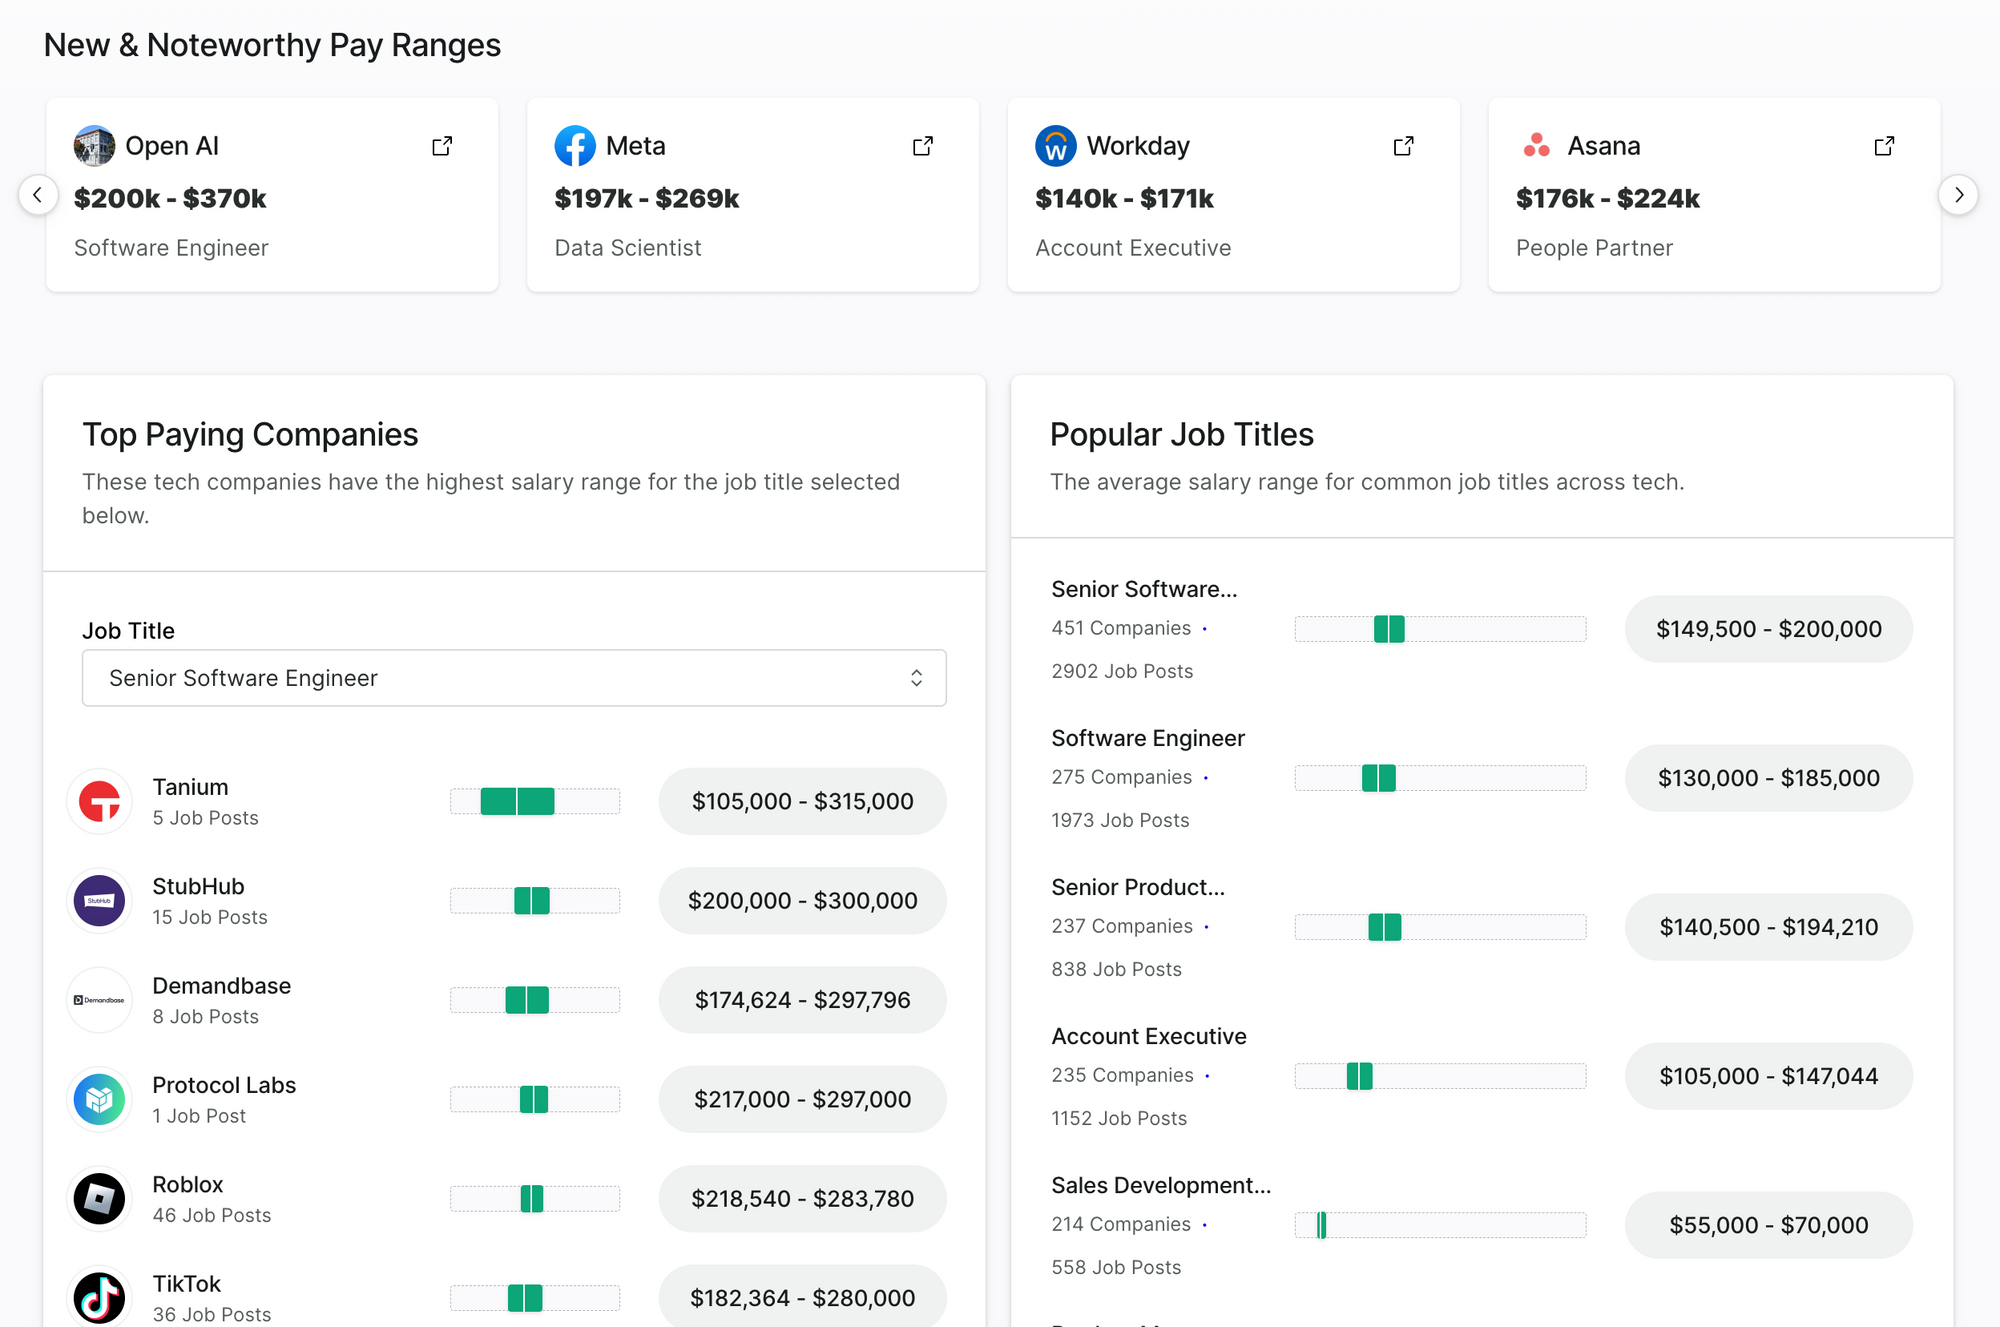
Task: Click the Protocol Labs logo
Action: 99,1099
